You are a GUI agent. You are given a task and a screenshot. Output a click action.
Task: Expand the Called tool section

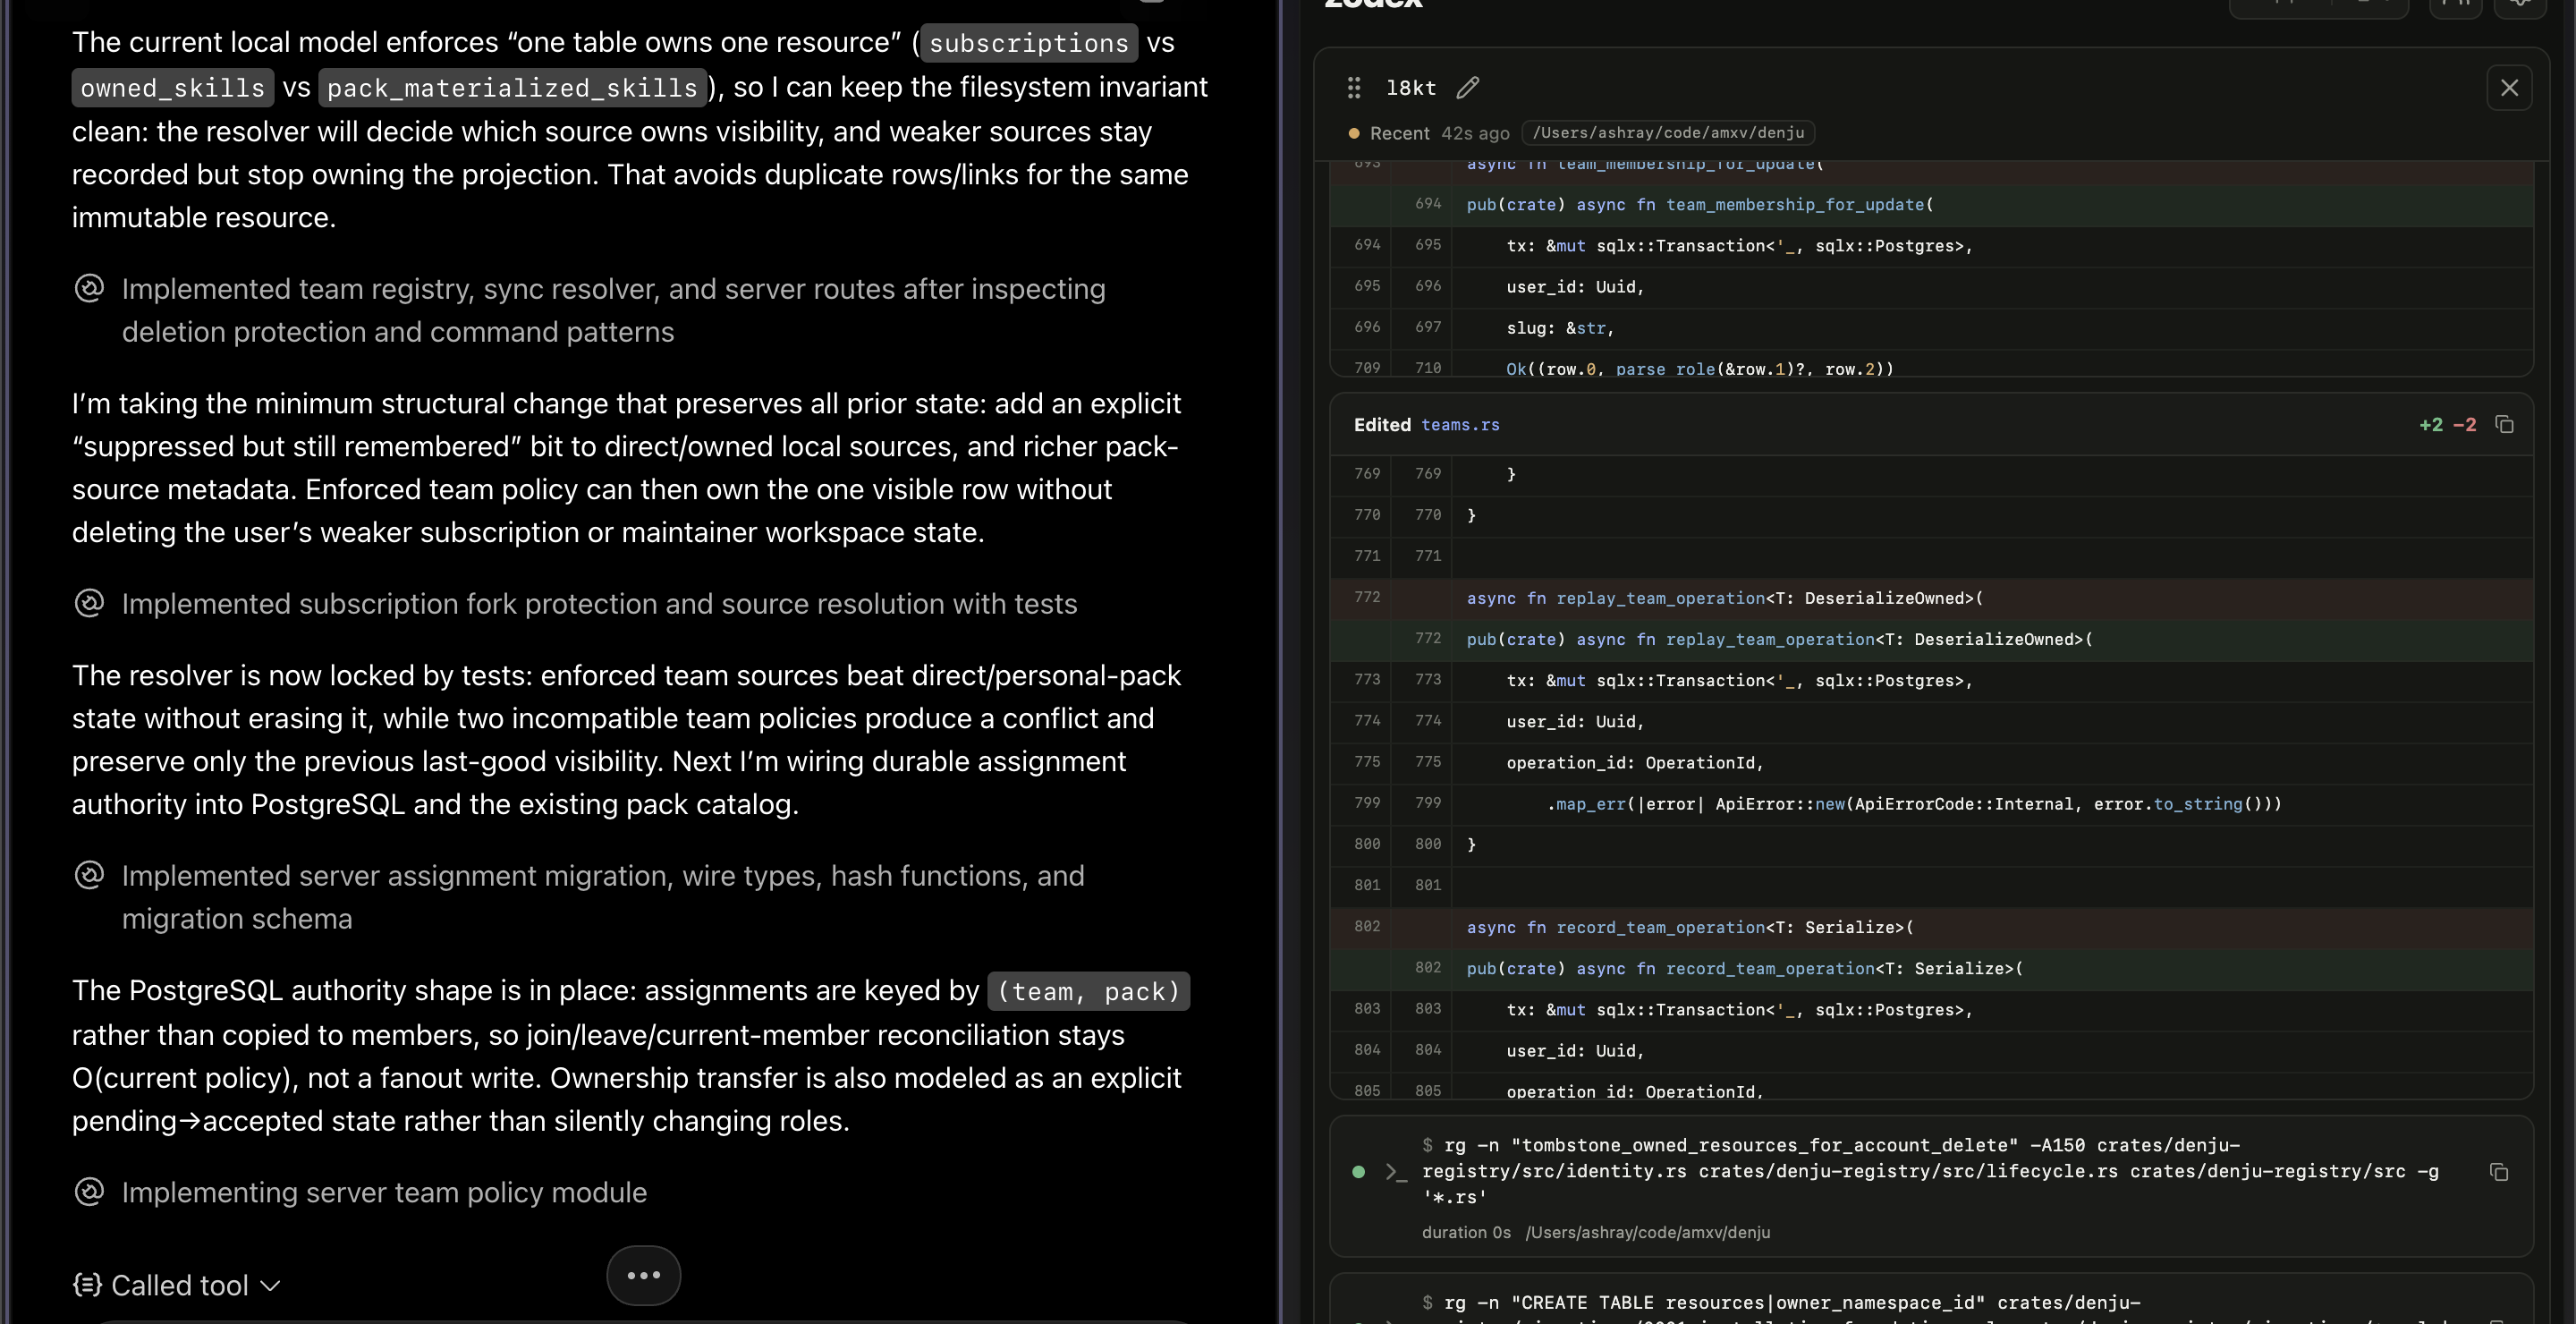pos(178,1285)
